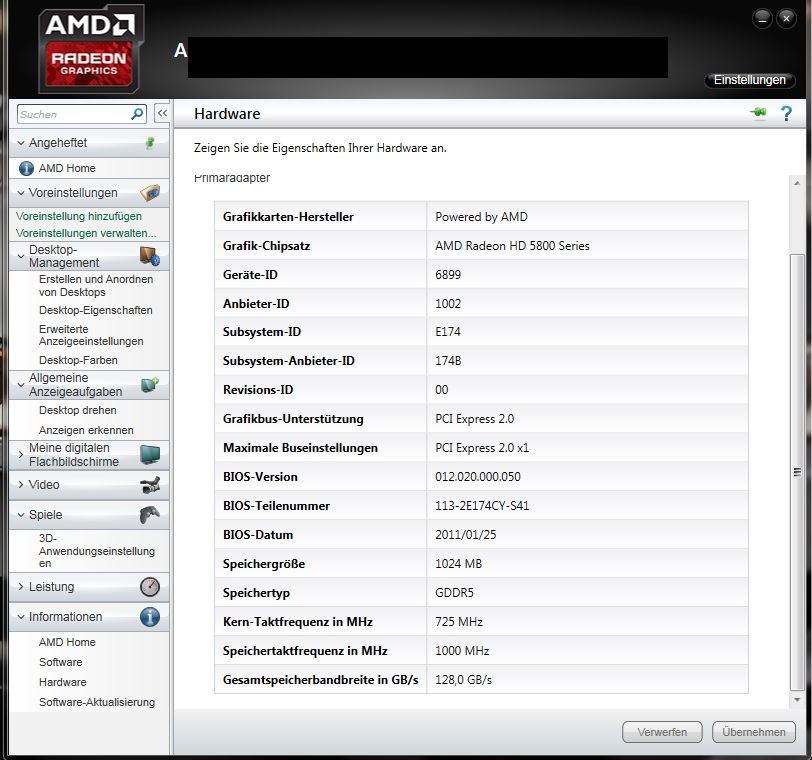Select Speichergröße value 1024 MB
The height and width of the screenshot is (760, 812).
tap(458, 564)
